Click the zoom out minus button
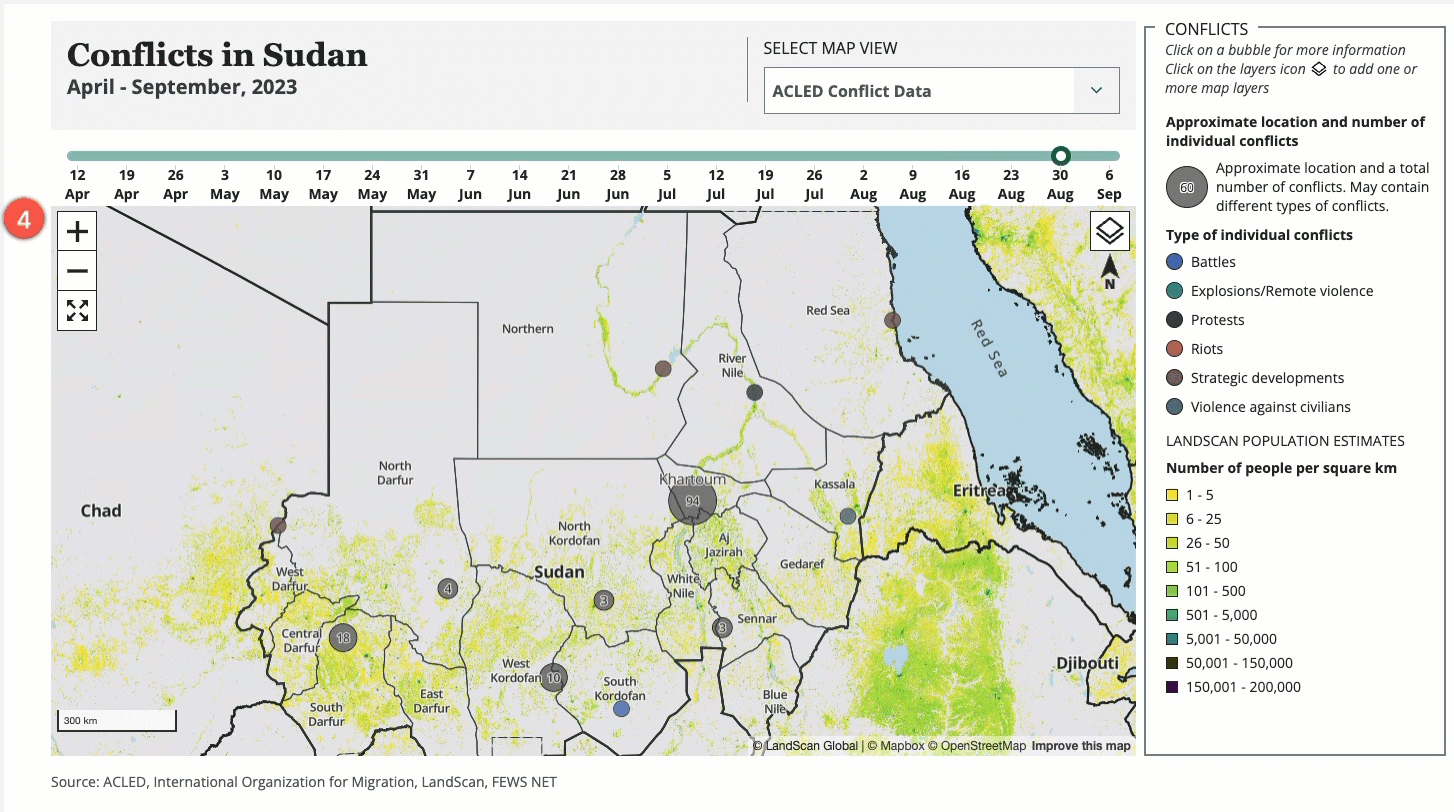The width and height of the screenshot is (1454, 812). pyautogui.click(x=77, y=271)
